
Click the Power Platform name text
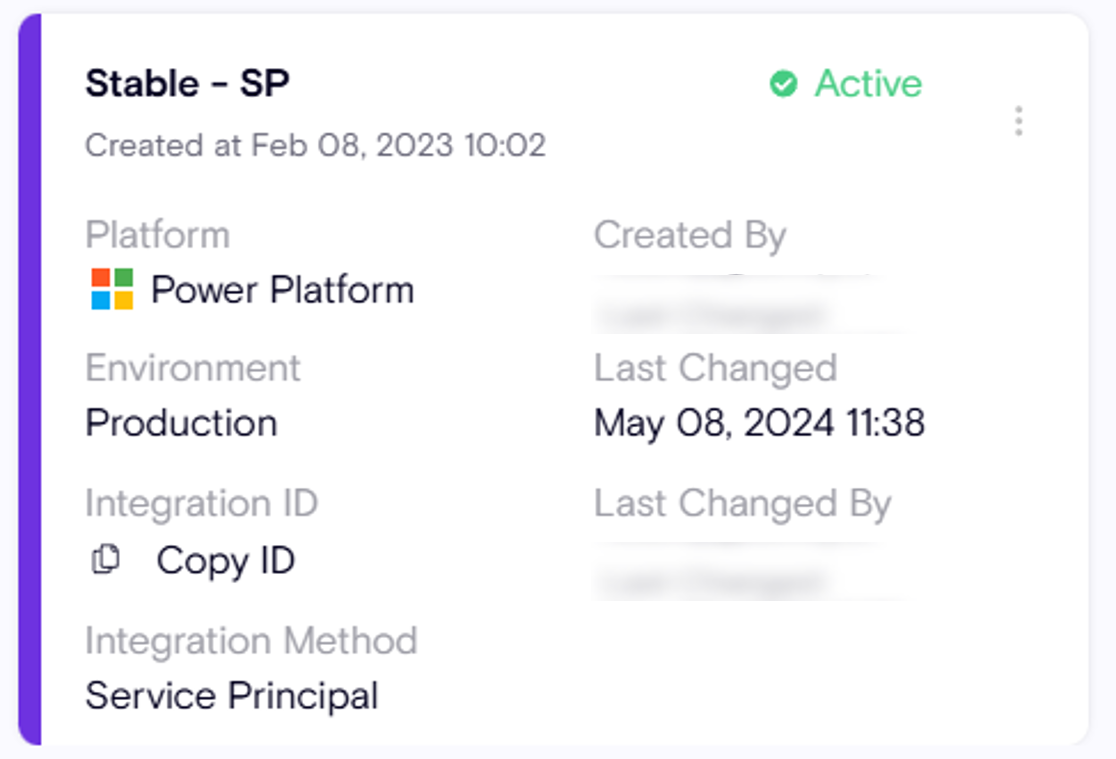pyautogui.click(x=282, y=290)
